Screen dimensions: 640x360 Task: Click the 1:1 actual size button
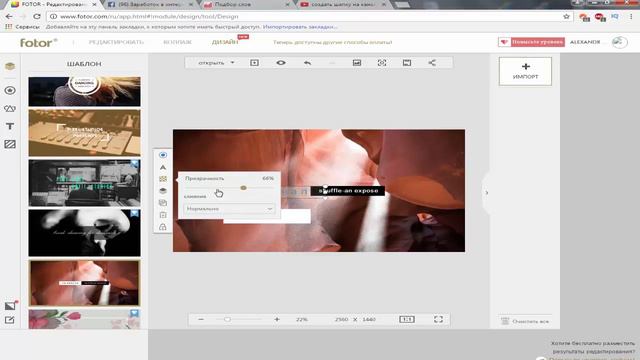coord(407,319)
